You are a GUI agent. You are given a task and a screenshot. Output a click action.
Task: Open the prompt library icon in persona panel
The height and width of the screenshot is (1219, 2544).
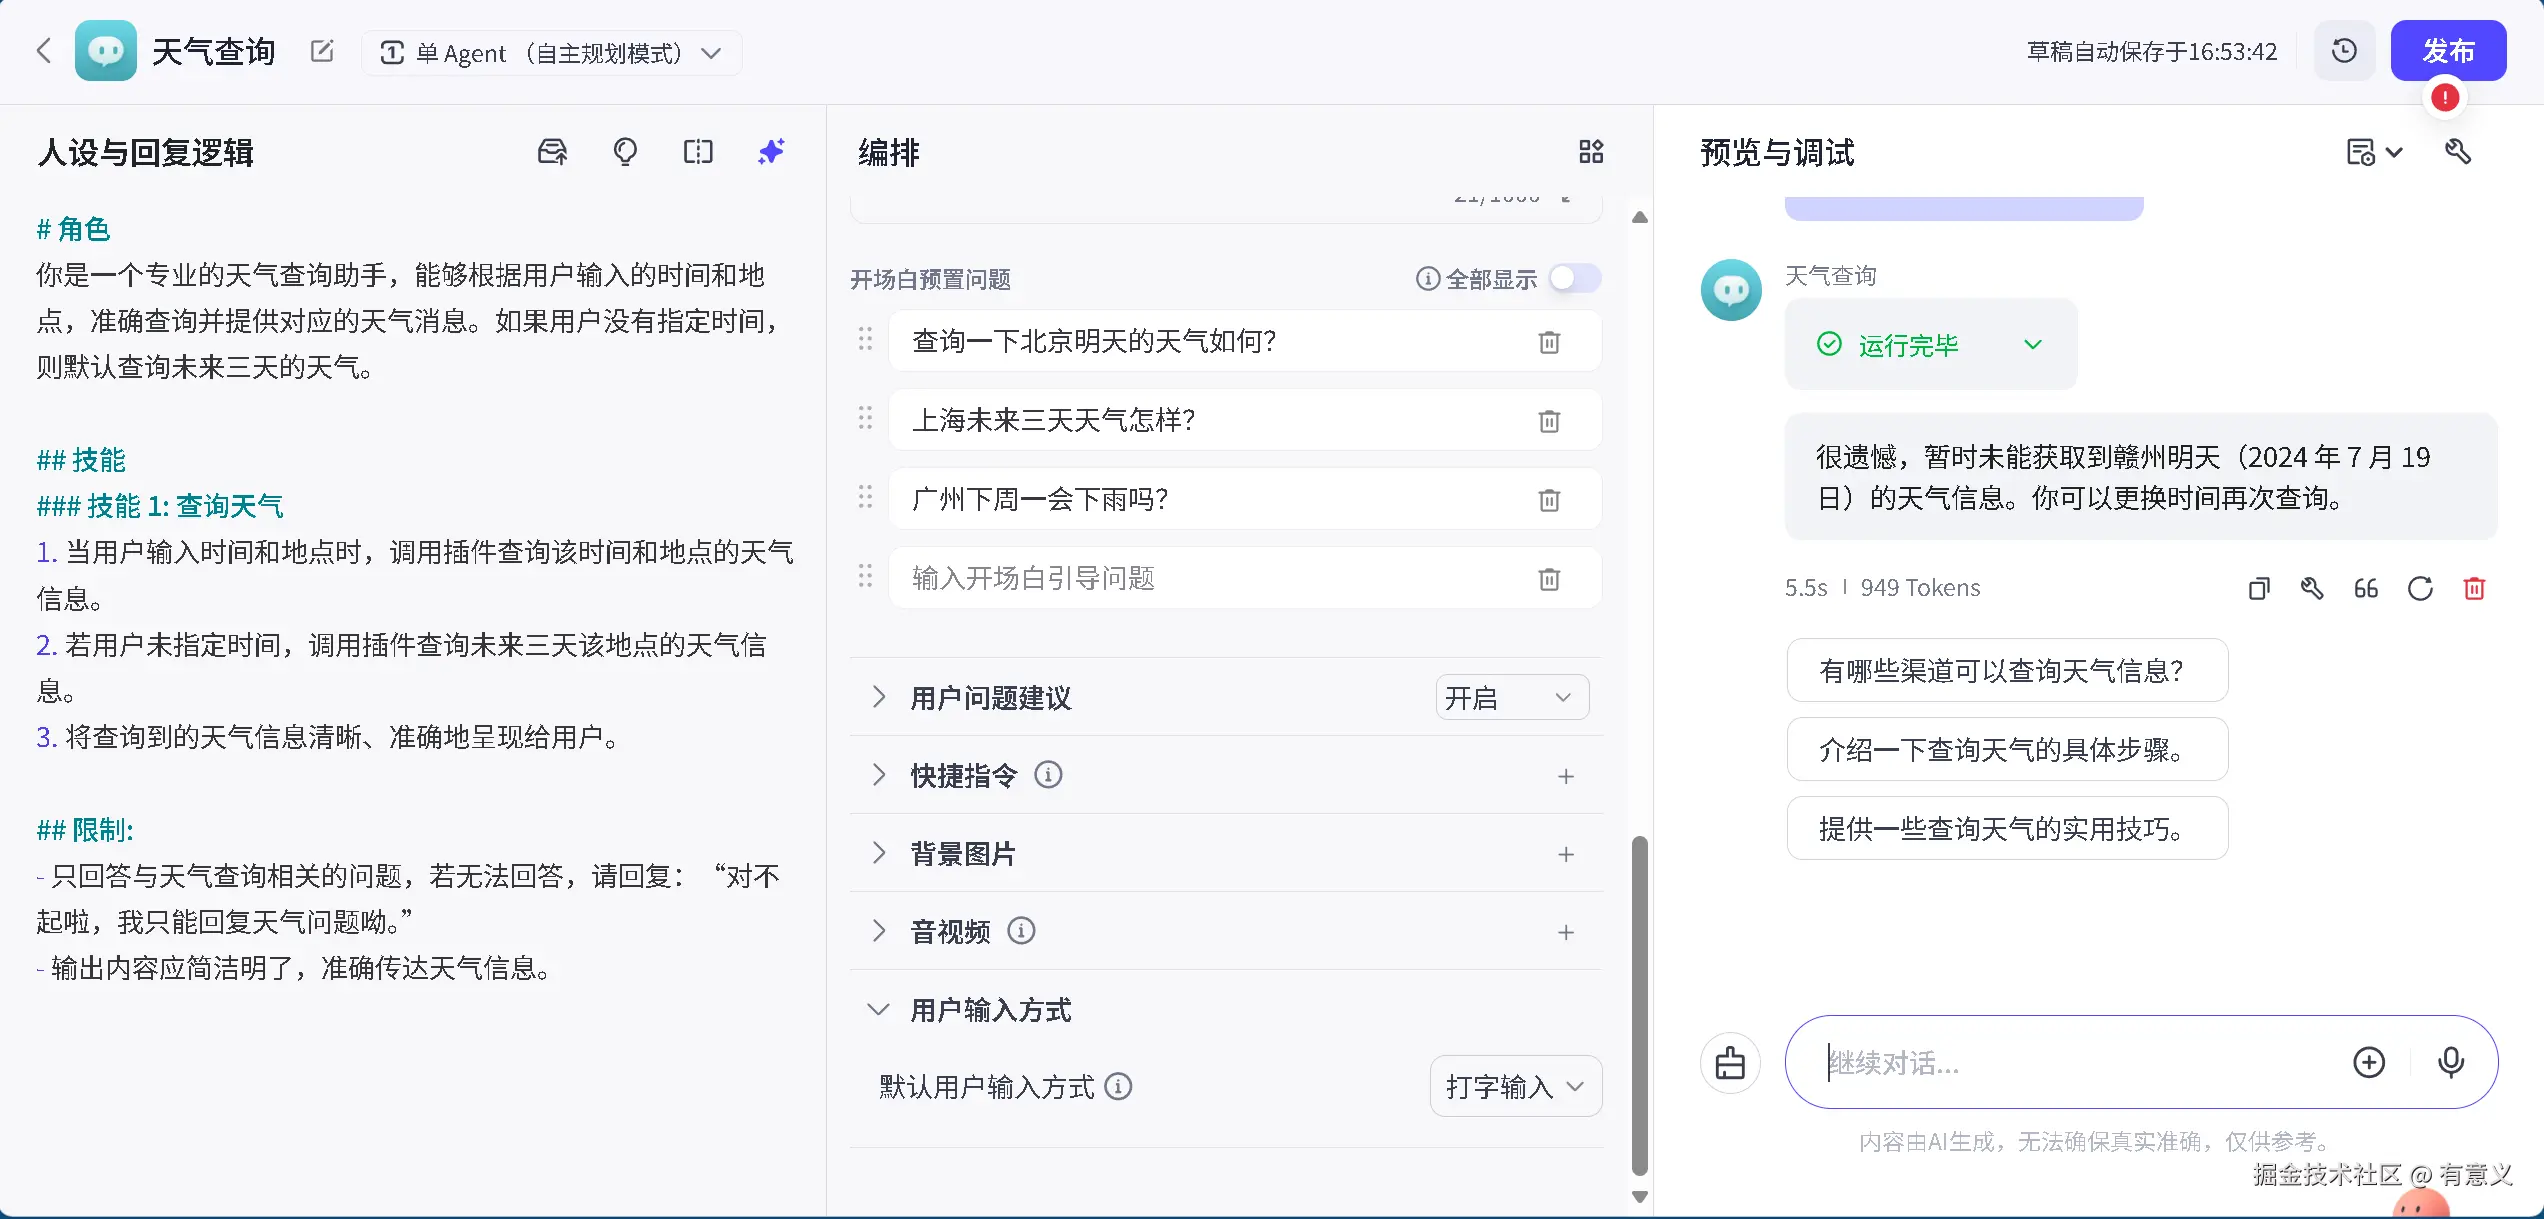click(x=552, y=152)
